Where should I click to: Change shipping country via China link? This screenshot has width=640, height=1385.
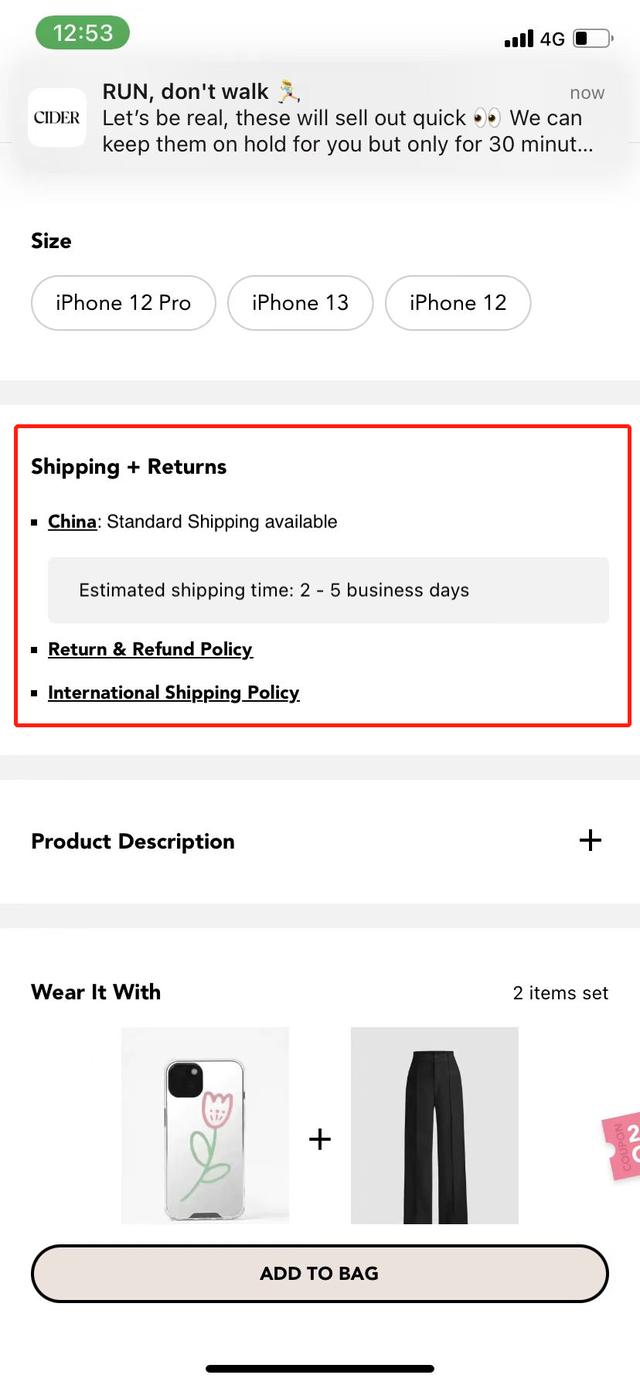[72, 521]
